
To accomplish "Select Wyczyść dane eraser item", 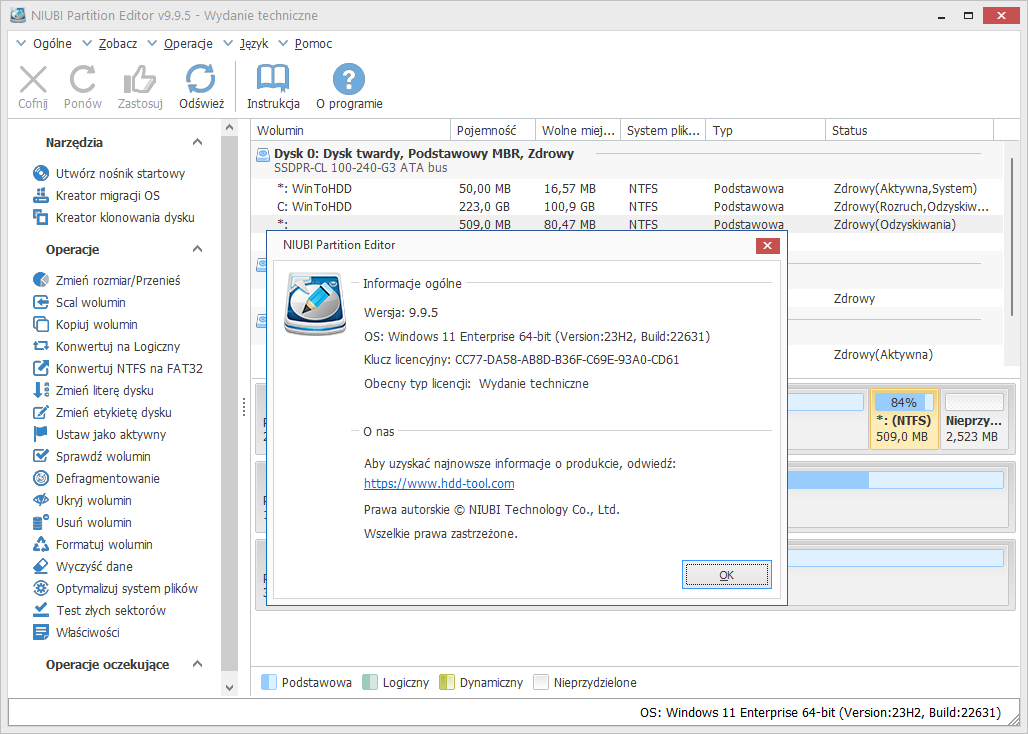I will [x=83, y=567].
